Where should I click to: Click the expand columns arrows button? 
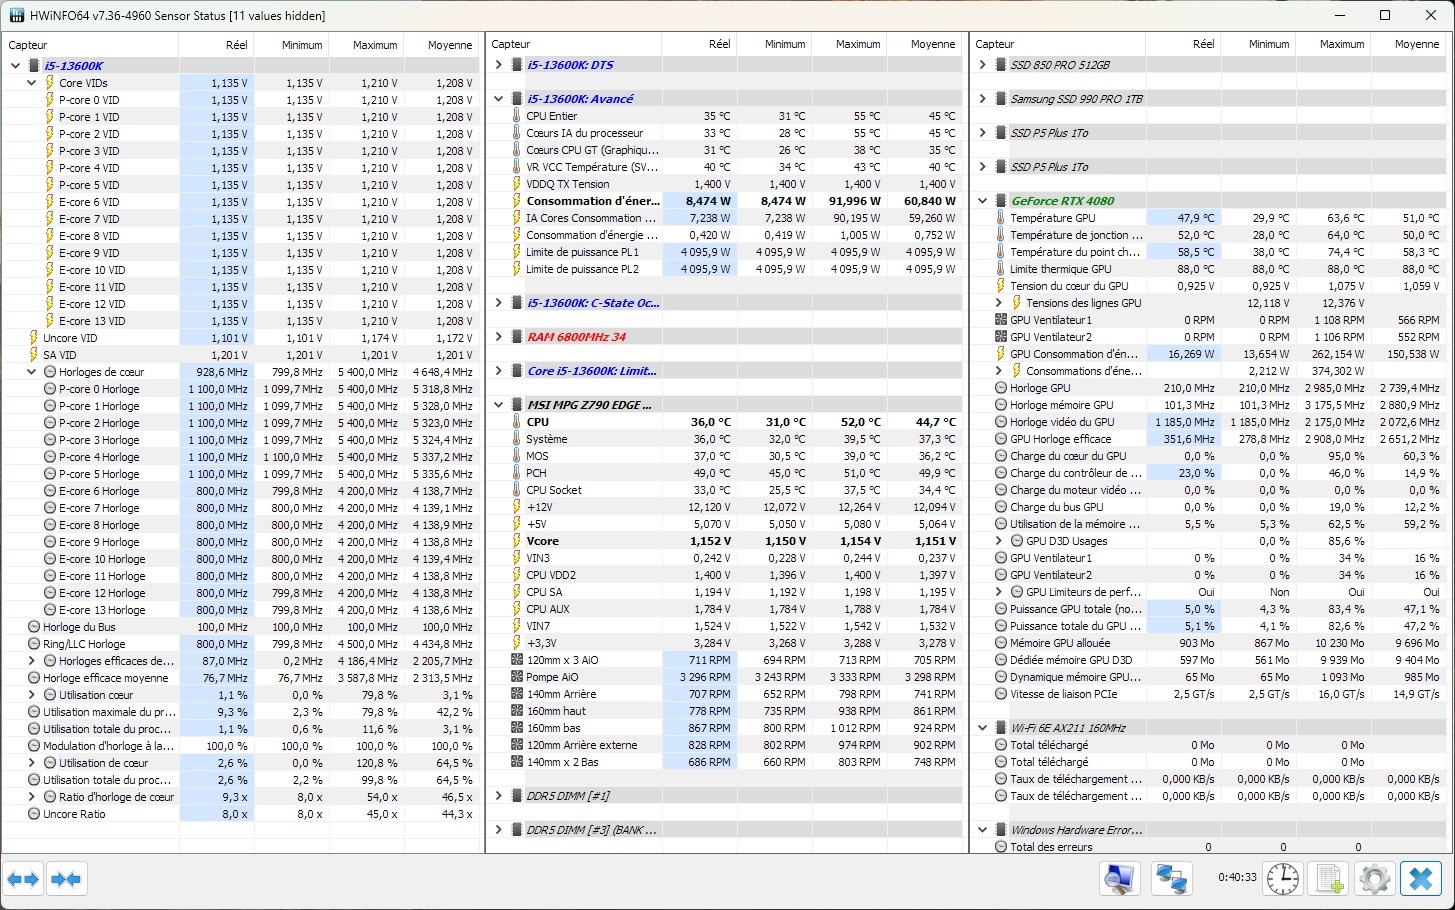pos(23,880)
